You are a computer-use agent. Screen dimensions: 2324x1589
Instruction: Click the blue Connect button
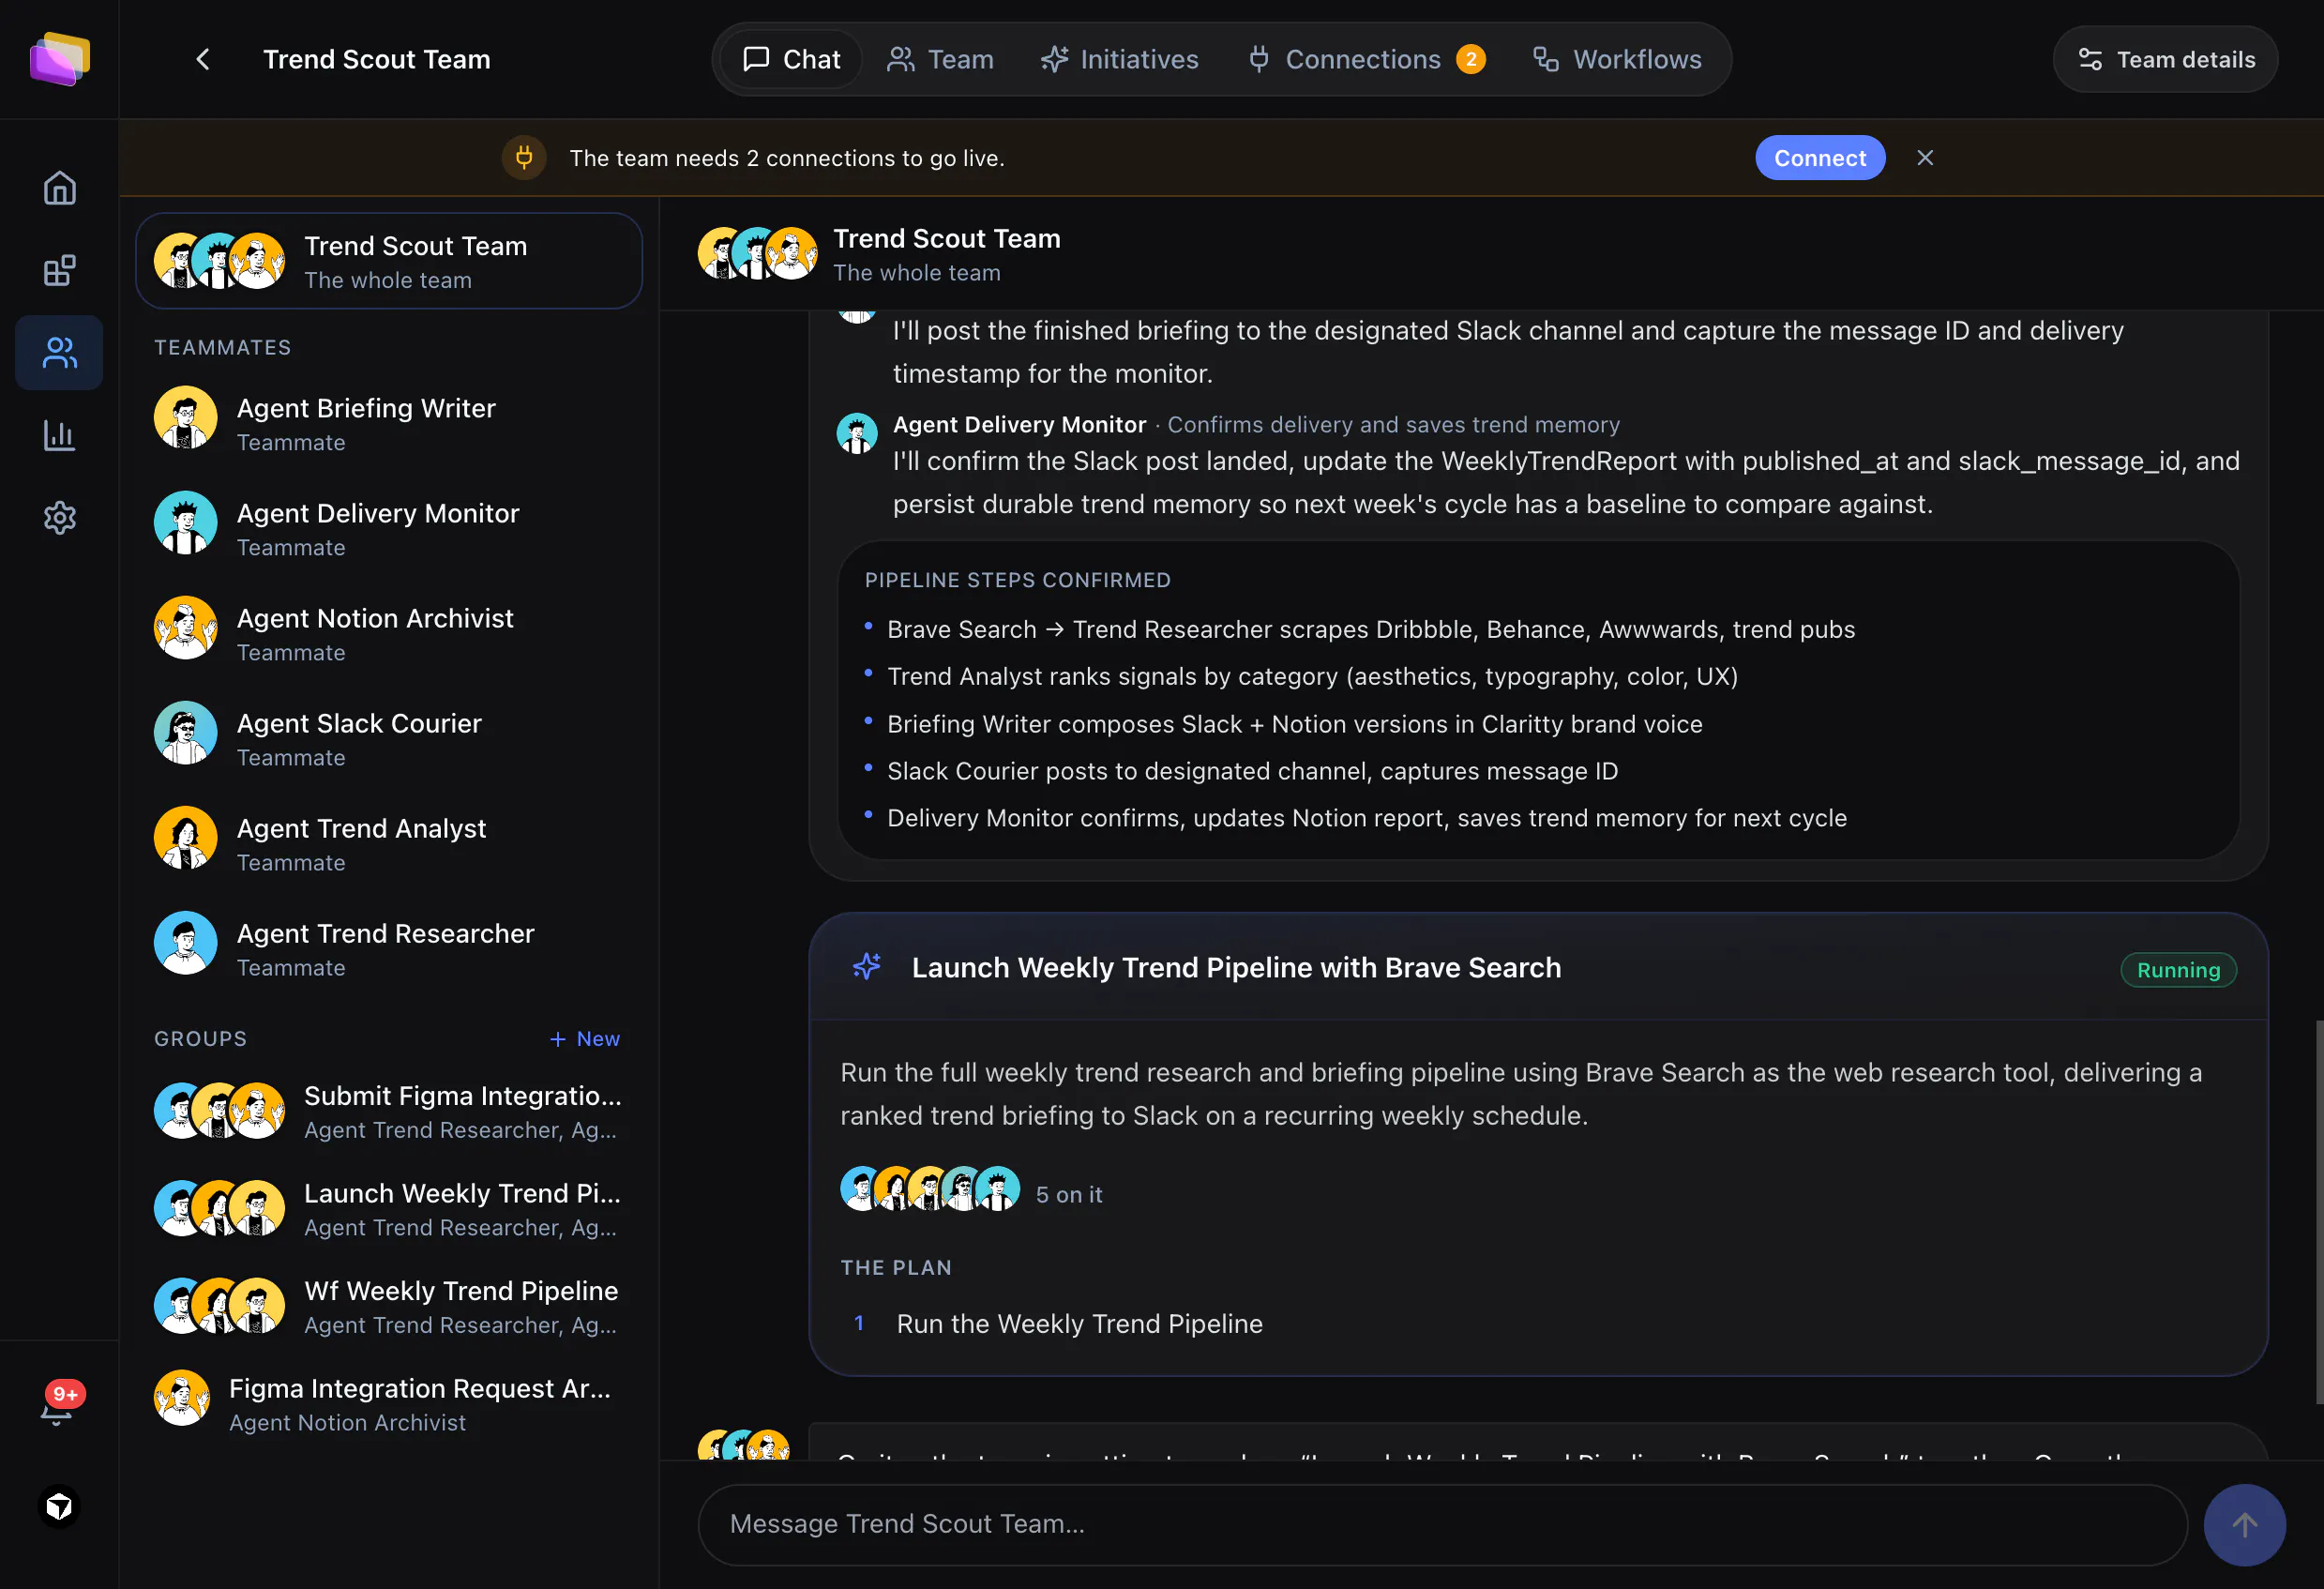[1820, 157]
